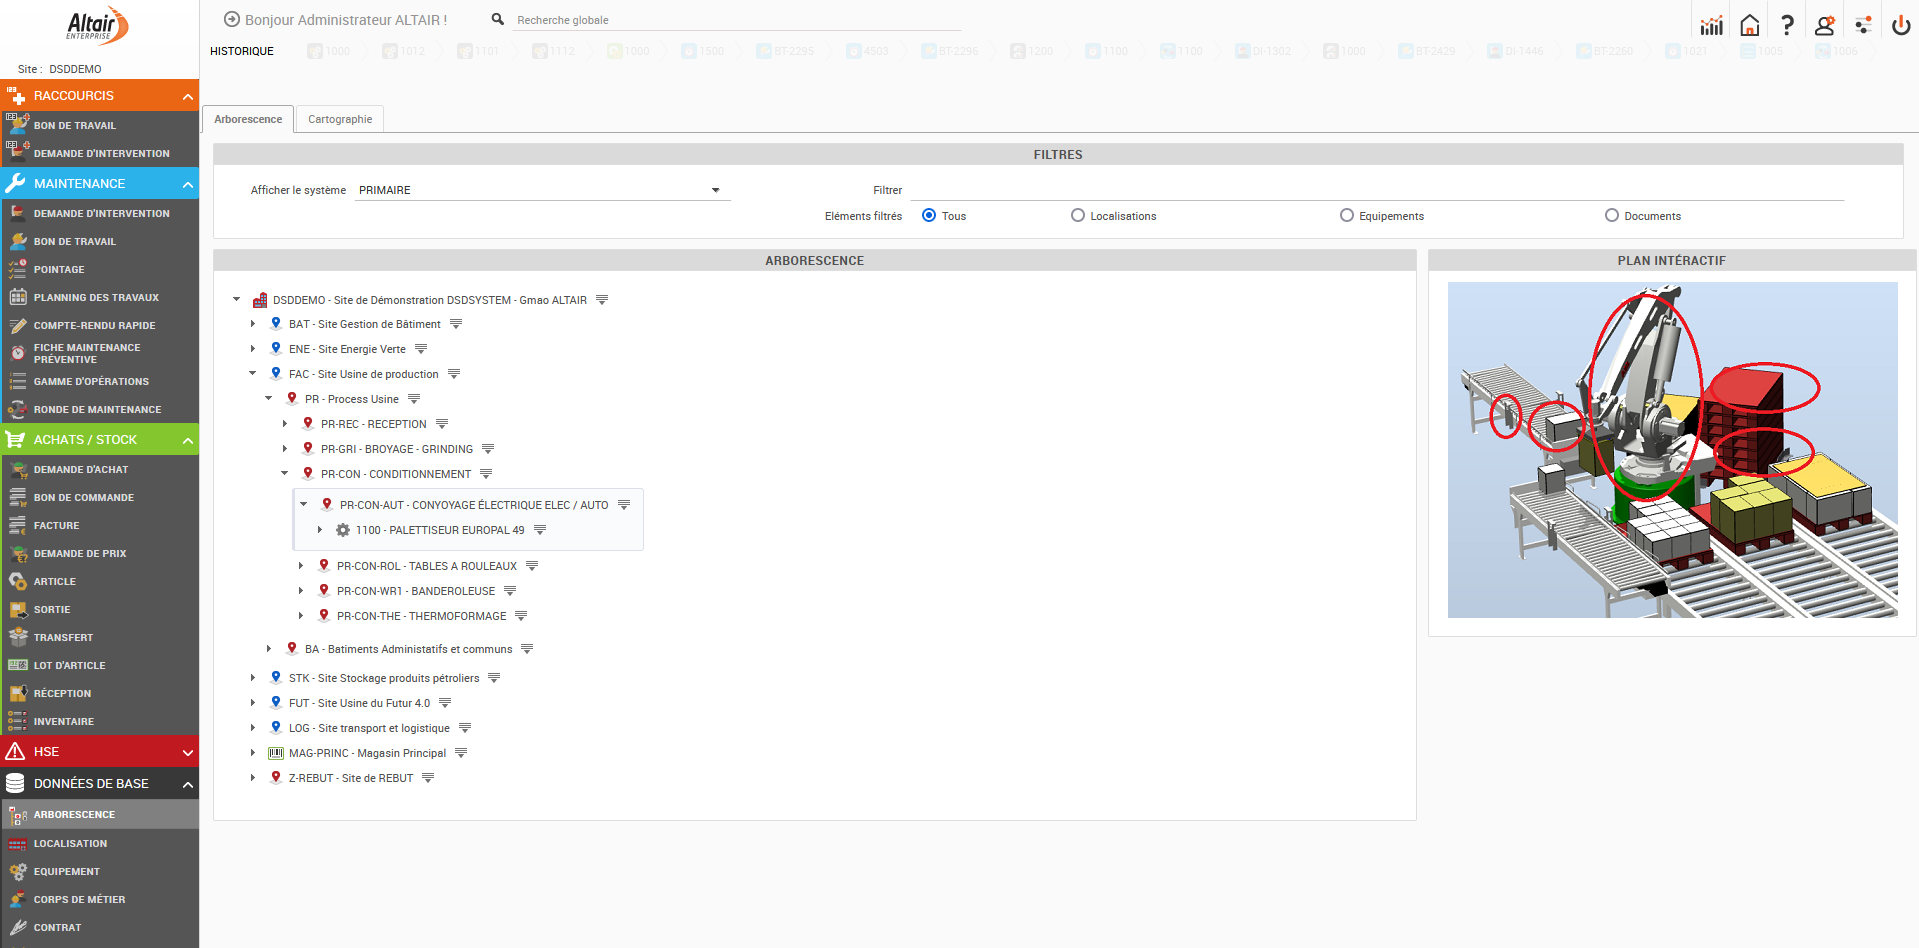The height and width of the screenshot is (948, 1919).
Task: Collapse the ACHATS / STOCK sidebar section
Action: (x=187, y=440)
